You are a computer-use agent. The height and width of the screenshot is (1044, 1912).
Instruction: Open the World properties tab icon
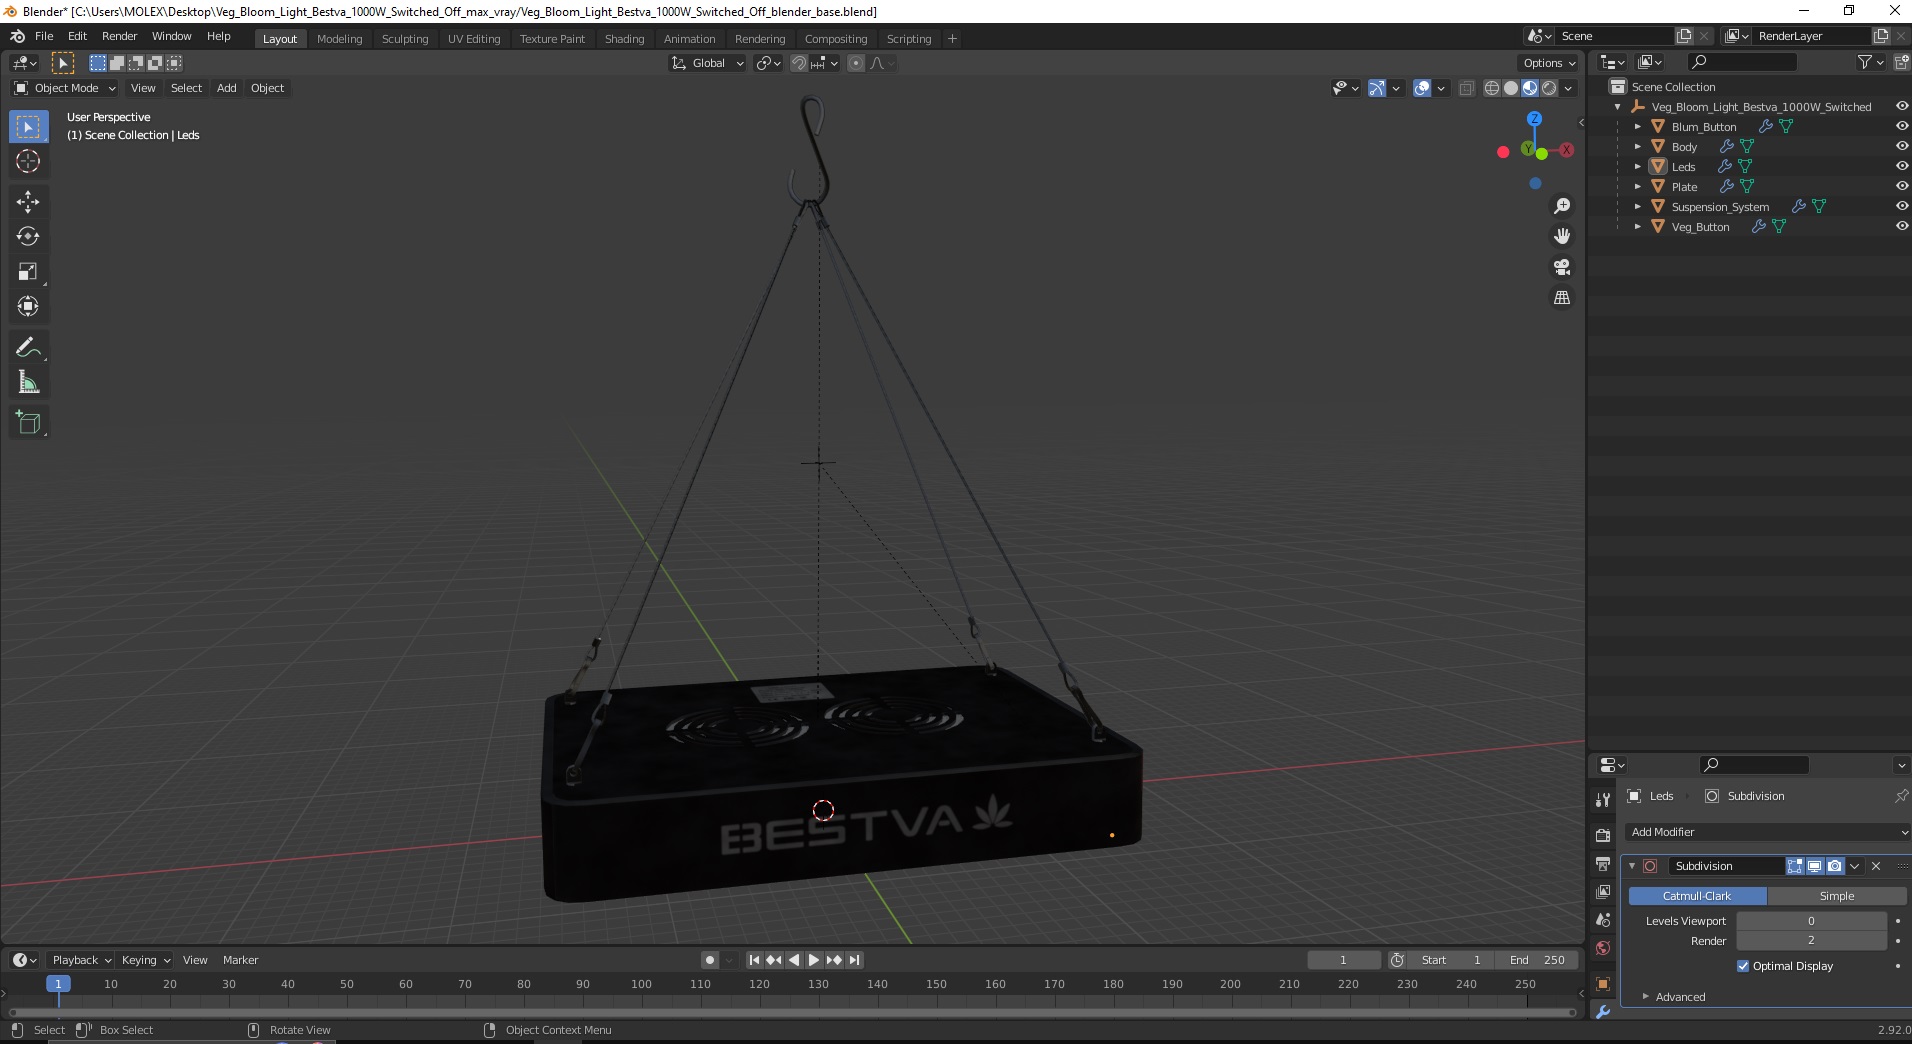tap(1603, 948)
